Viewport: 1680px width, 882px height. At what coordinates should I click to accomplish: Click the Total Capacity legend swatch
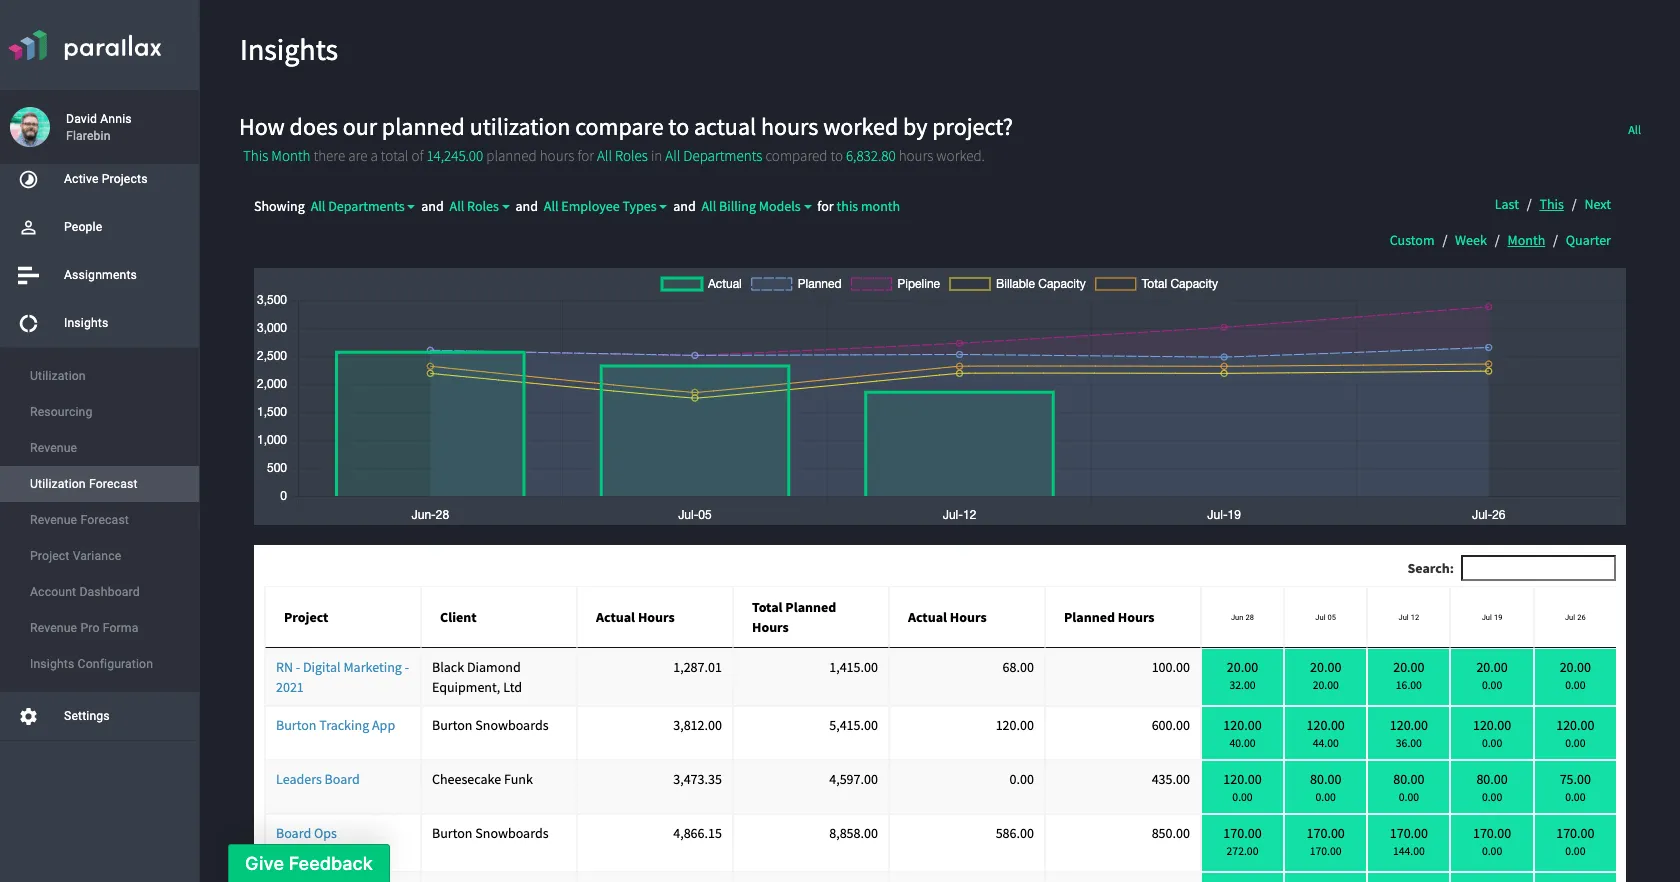(x=1115, y=284)
